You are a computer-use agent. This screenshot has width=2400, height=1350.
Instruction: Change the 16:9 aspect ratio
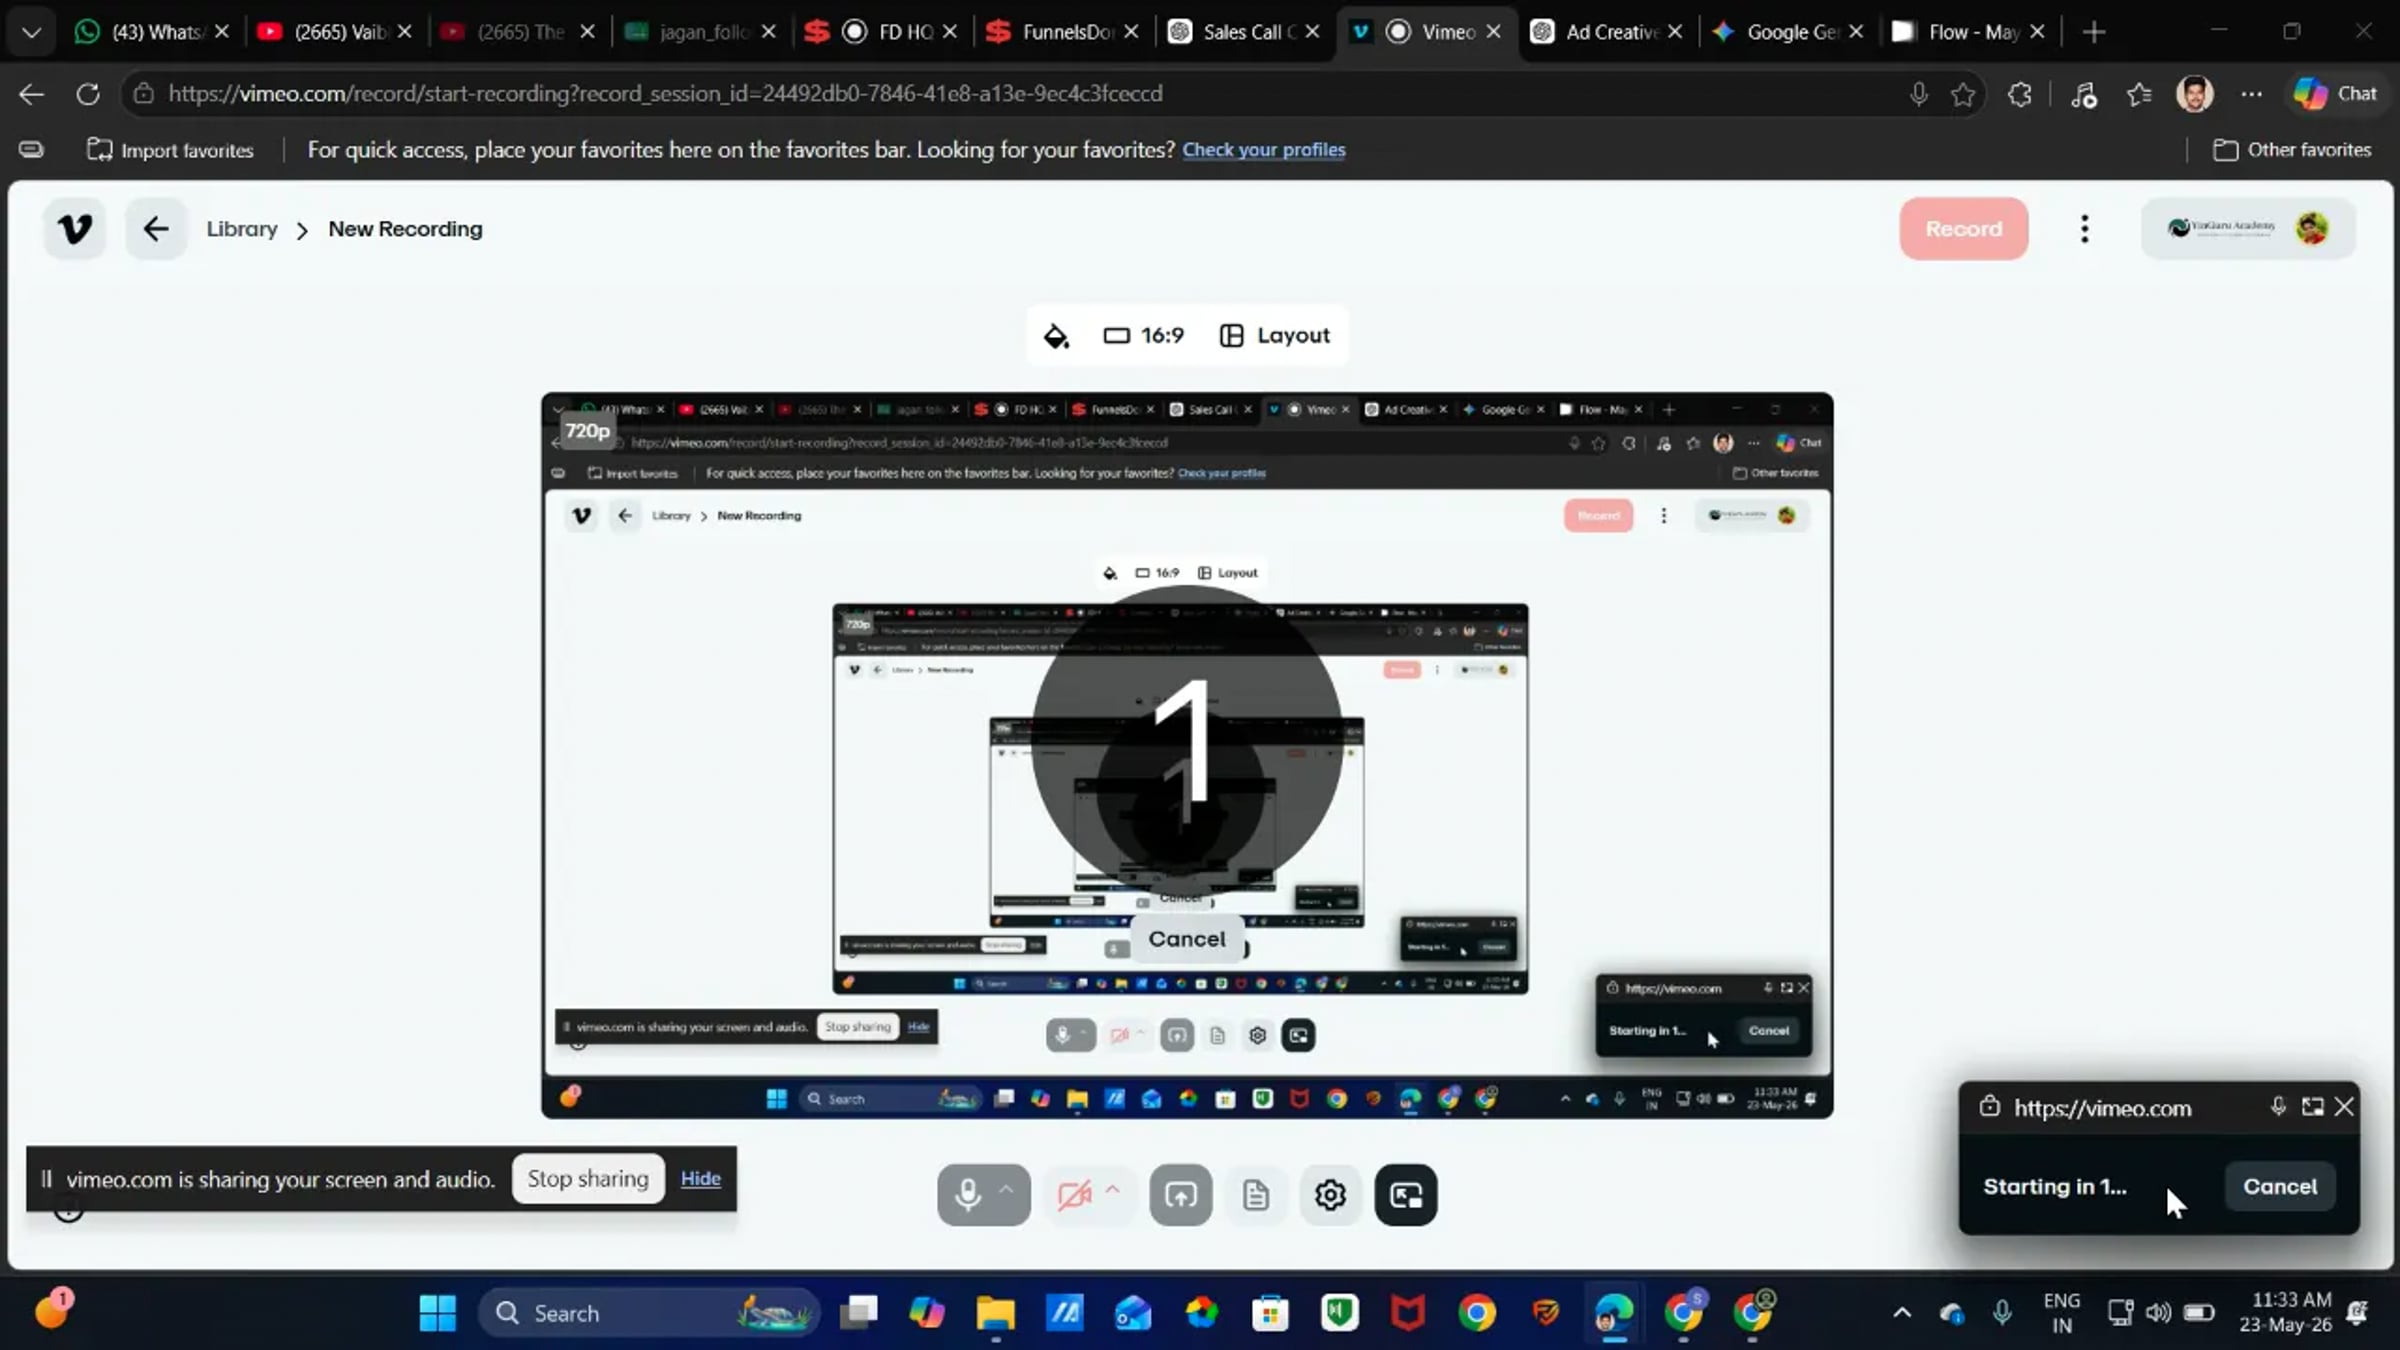(1144, 336)
